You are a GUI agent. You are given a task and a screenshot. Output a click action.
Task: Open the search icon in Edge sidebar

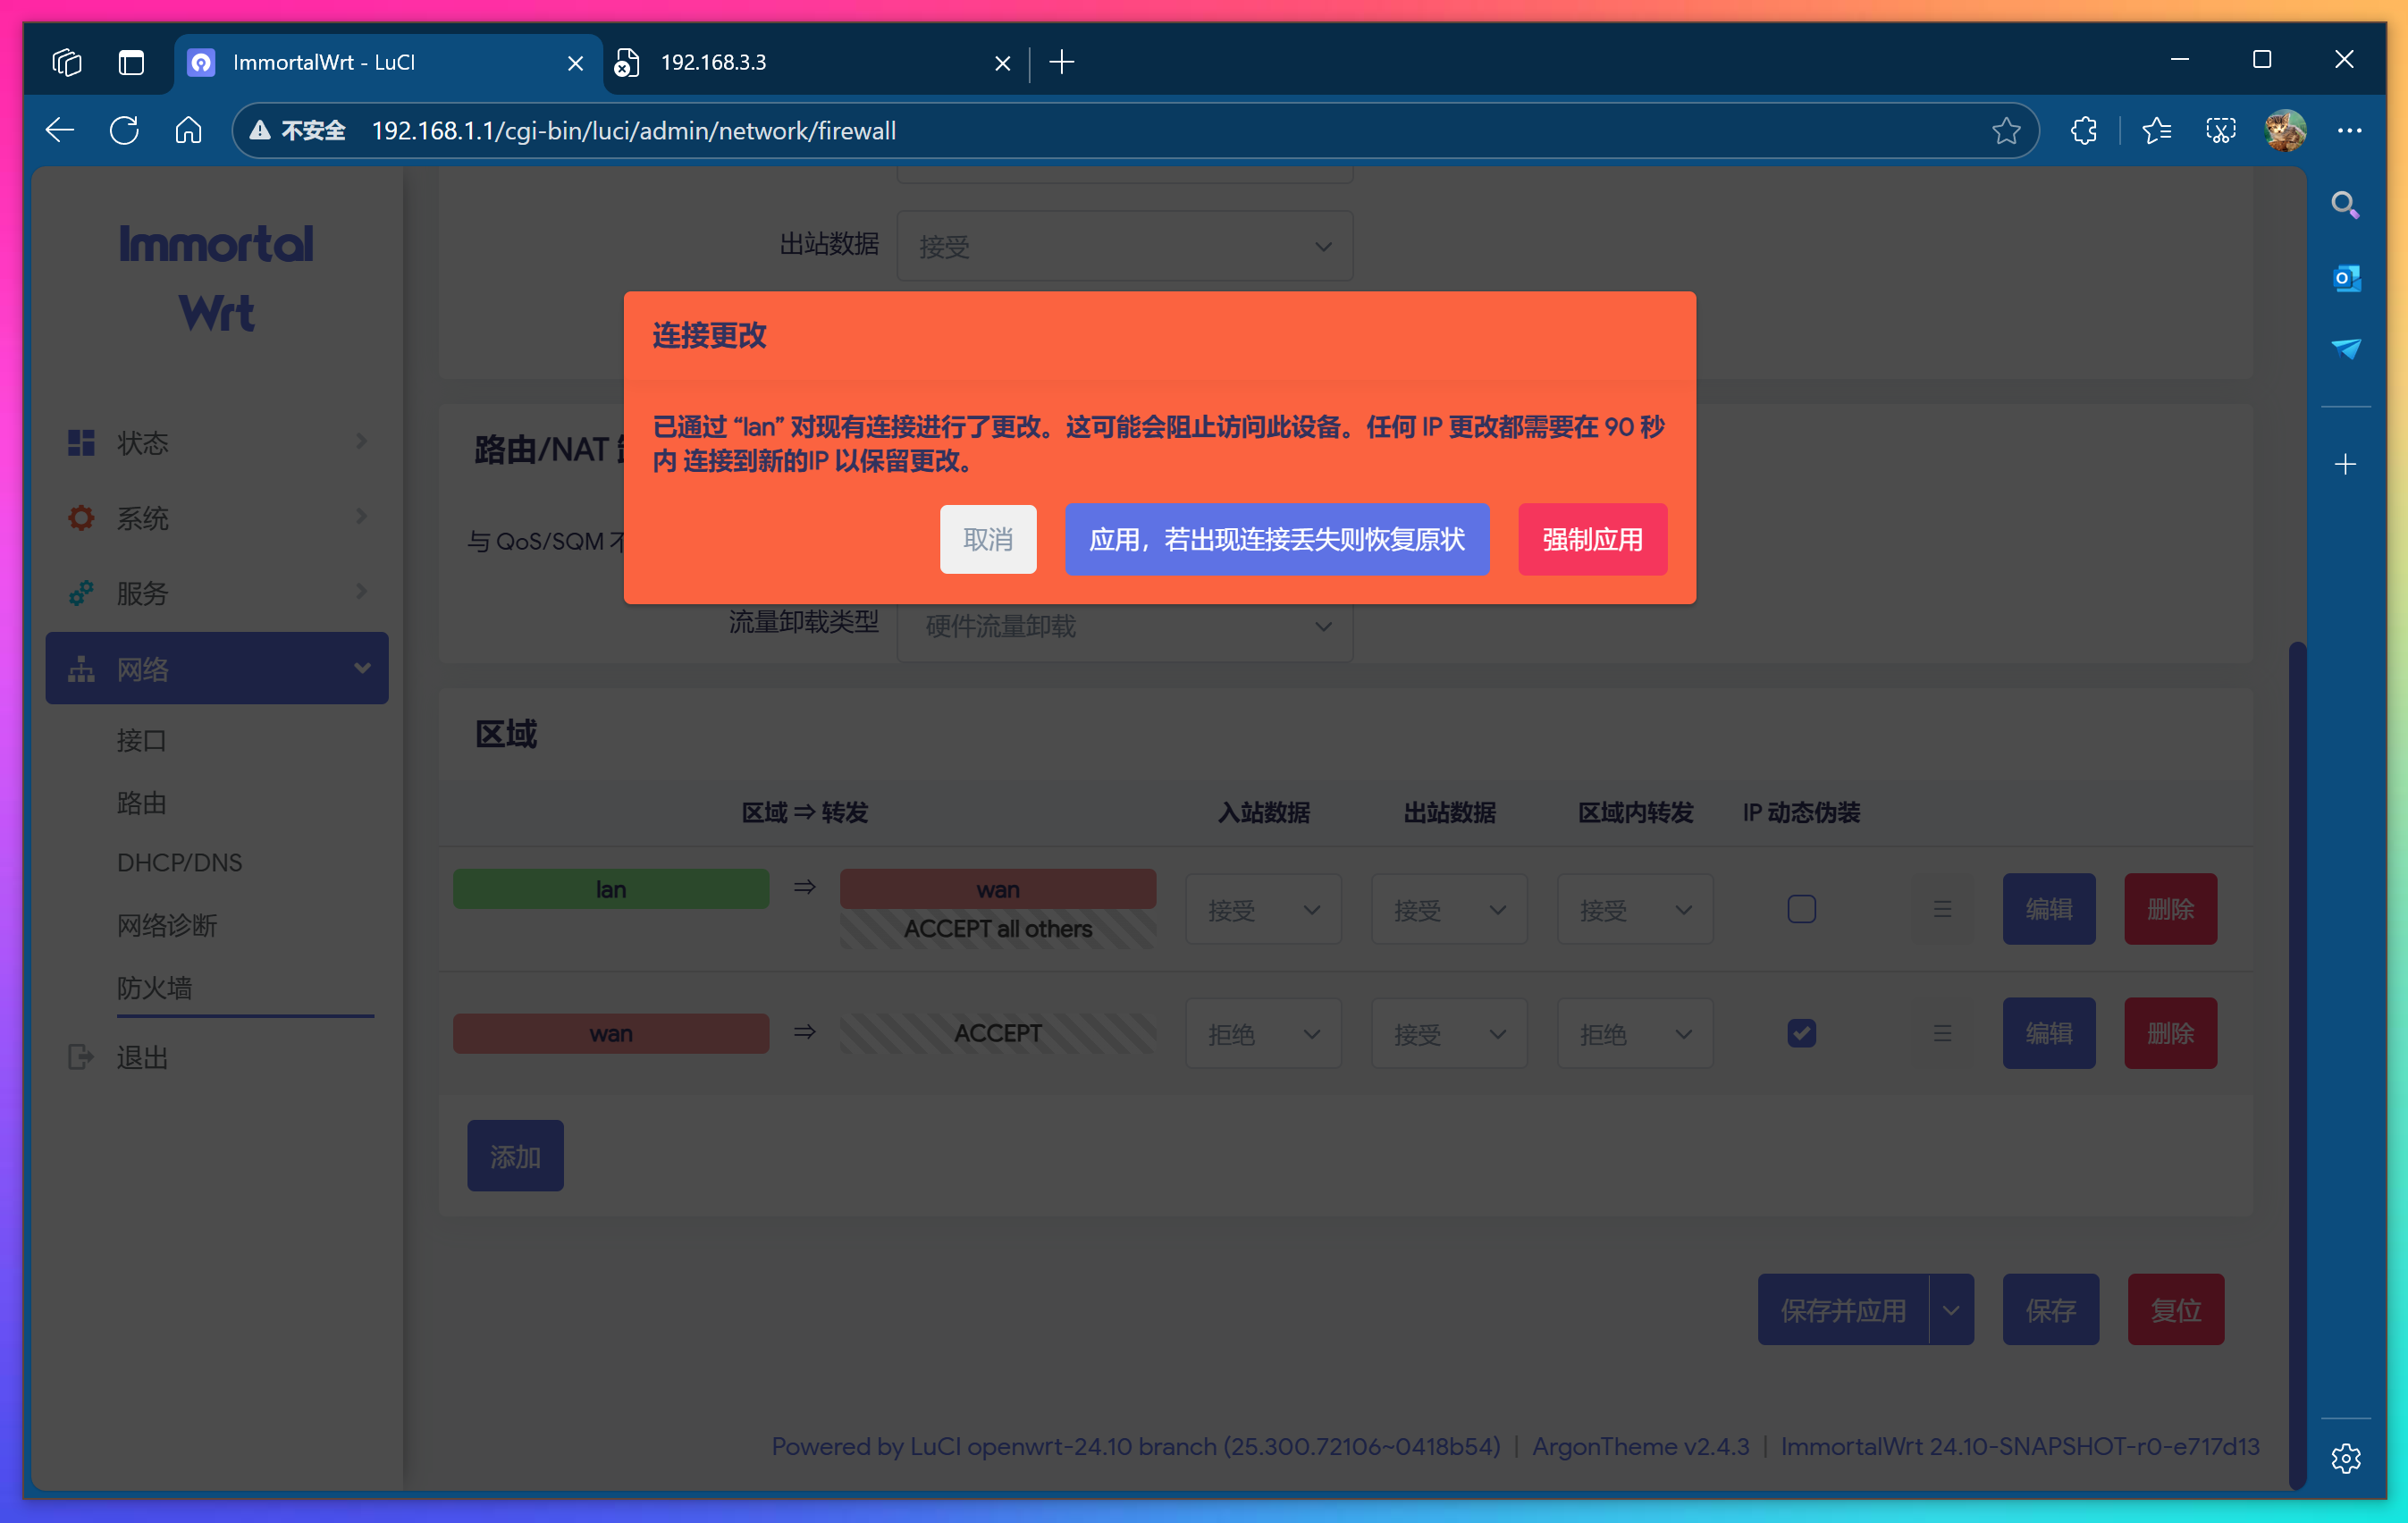2346,205
